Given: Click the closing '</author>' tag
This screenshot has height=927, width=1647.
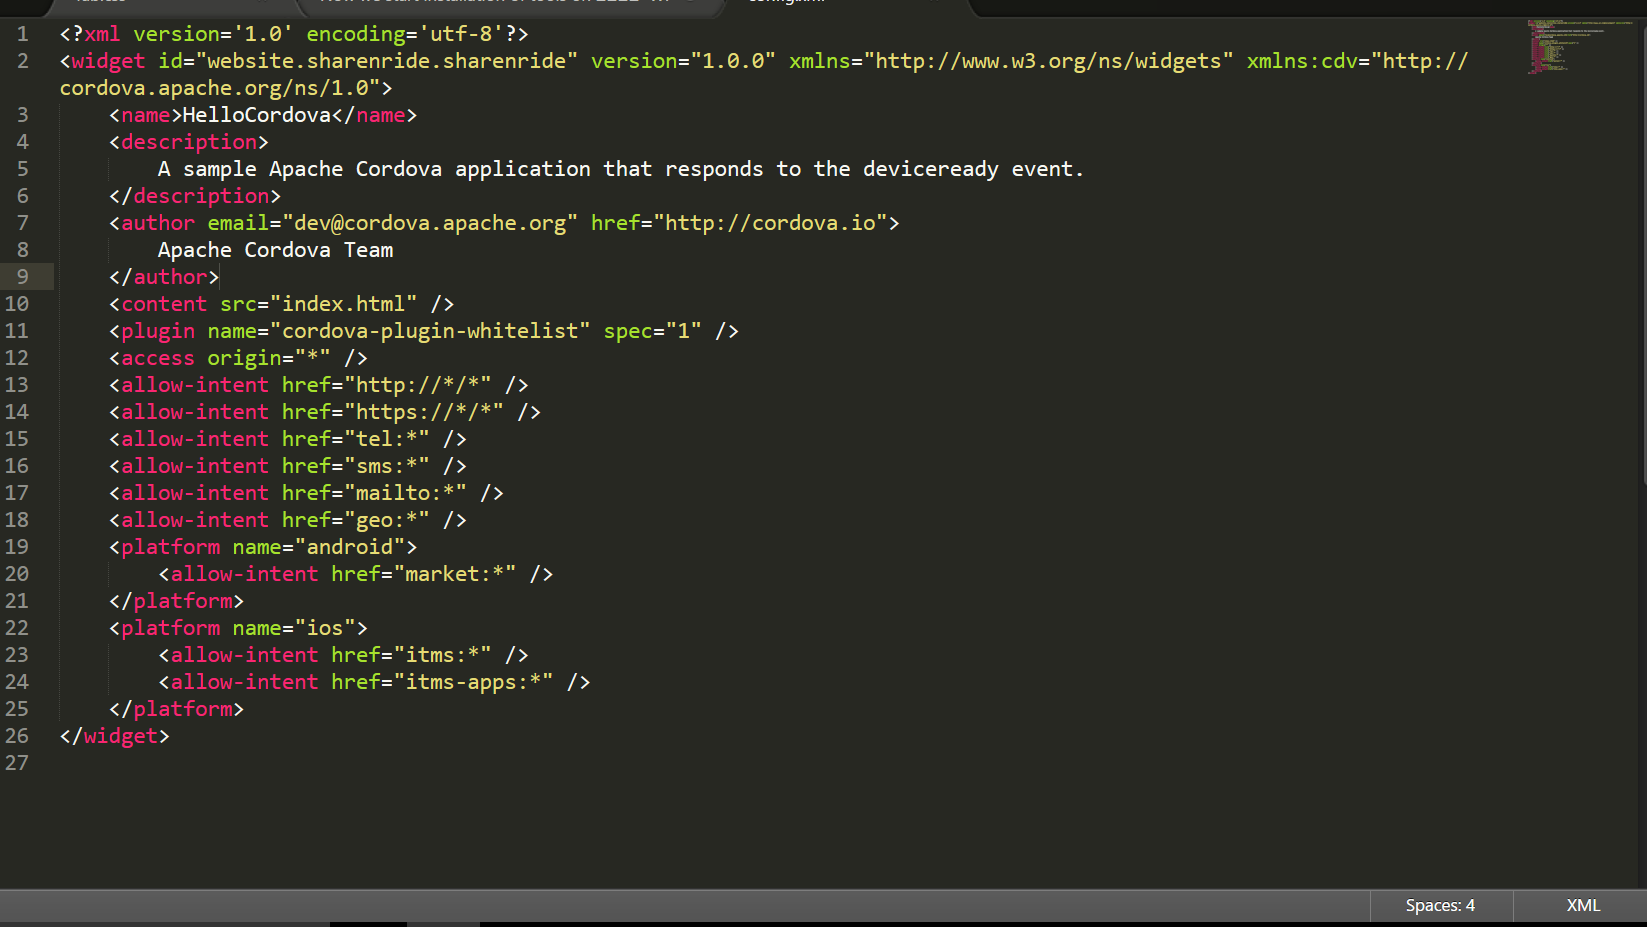Looking at the screenshot, I should [x=164, y=277].
